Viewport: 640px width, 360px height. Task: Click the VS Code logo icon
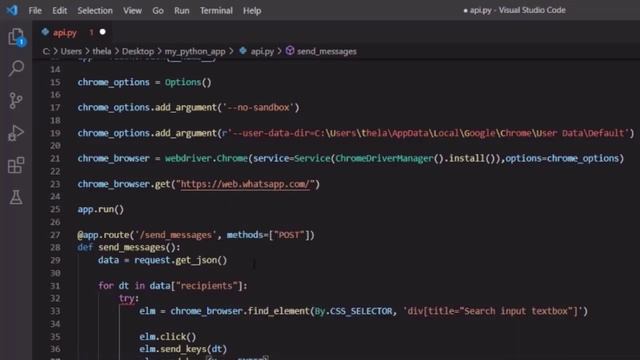[x=12, y=10]
